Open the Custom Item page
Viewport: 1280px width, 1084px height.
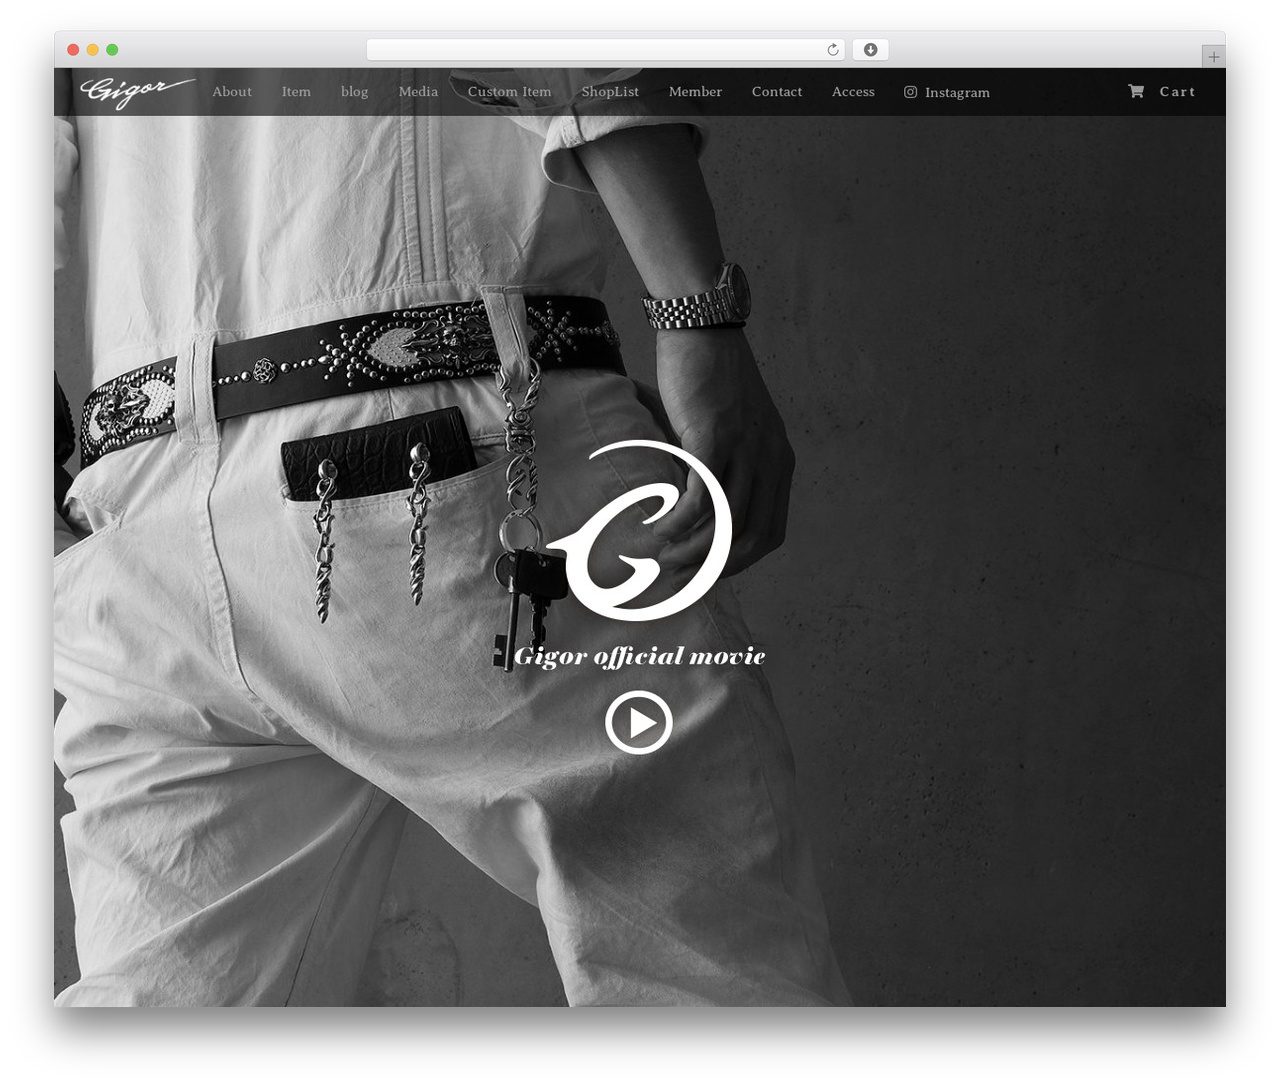click(509, 92)
